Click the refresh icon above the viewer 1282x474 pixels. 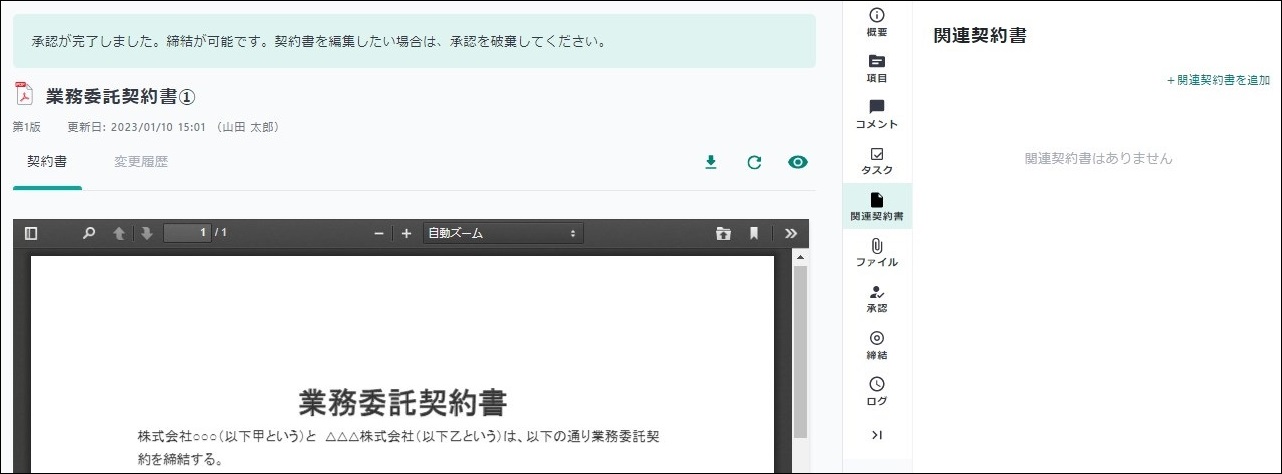(754, 162)
